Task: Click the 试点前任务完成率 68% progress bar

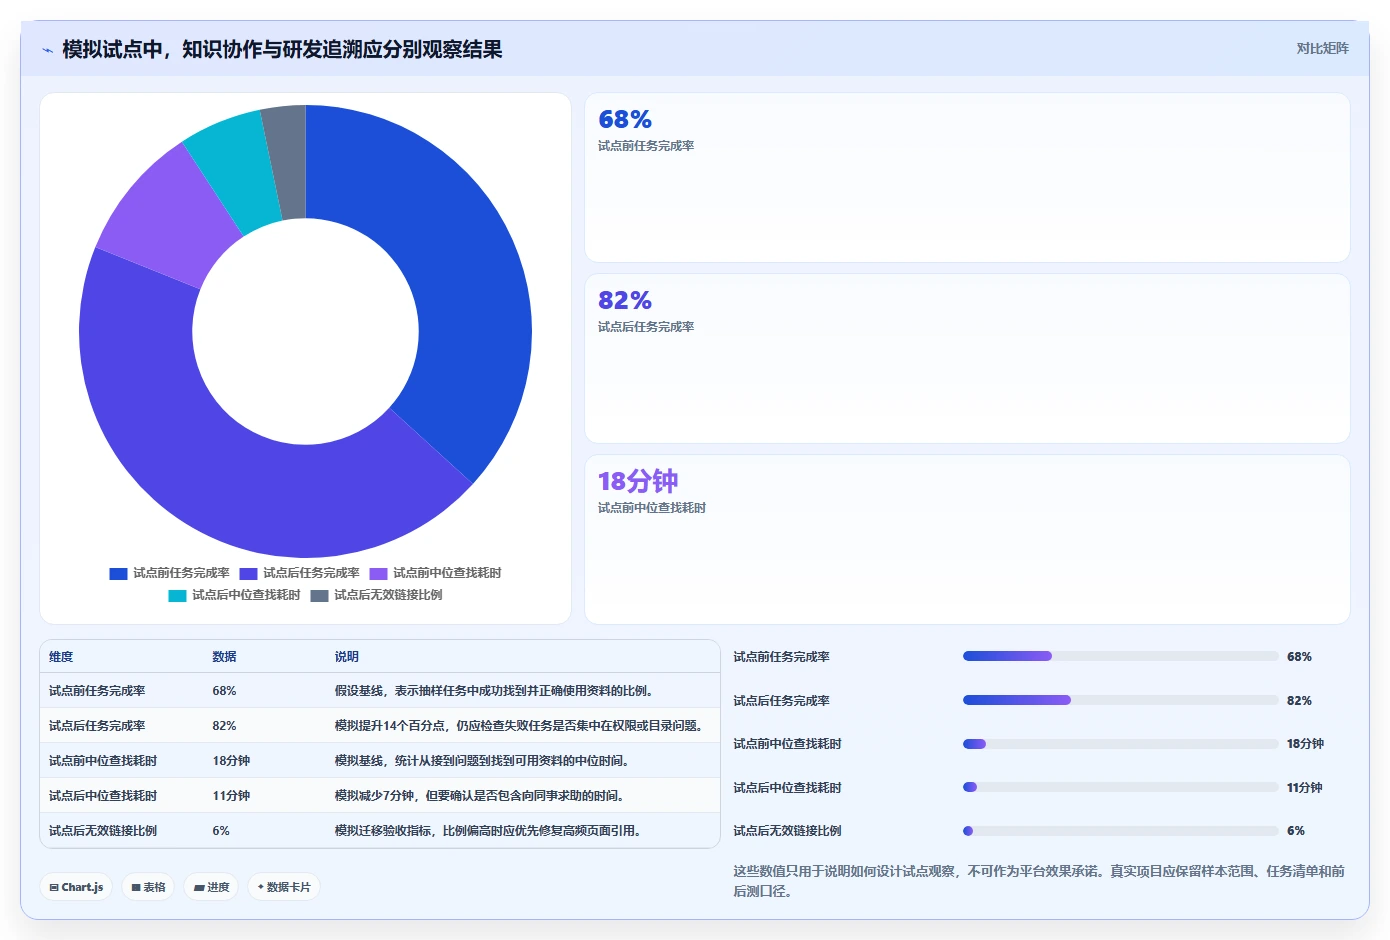Action: pos(1120,656)
